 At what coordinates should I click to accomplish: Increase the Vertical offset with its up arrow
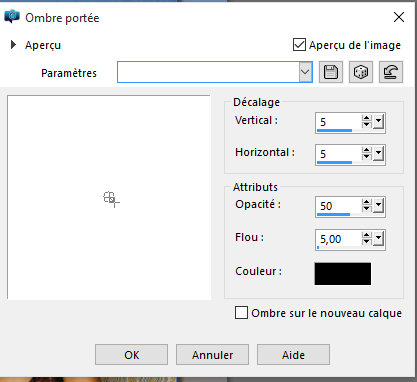(x=367, y=118)
